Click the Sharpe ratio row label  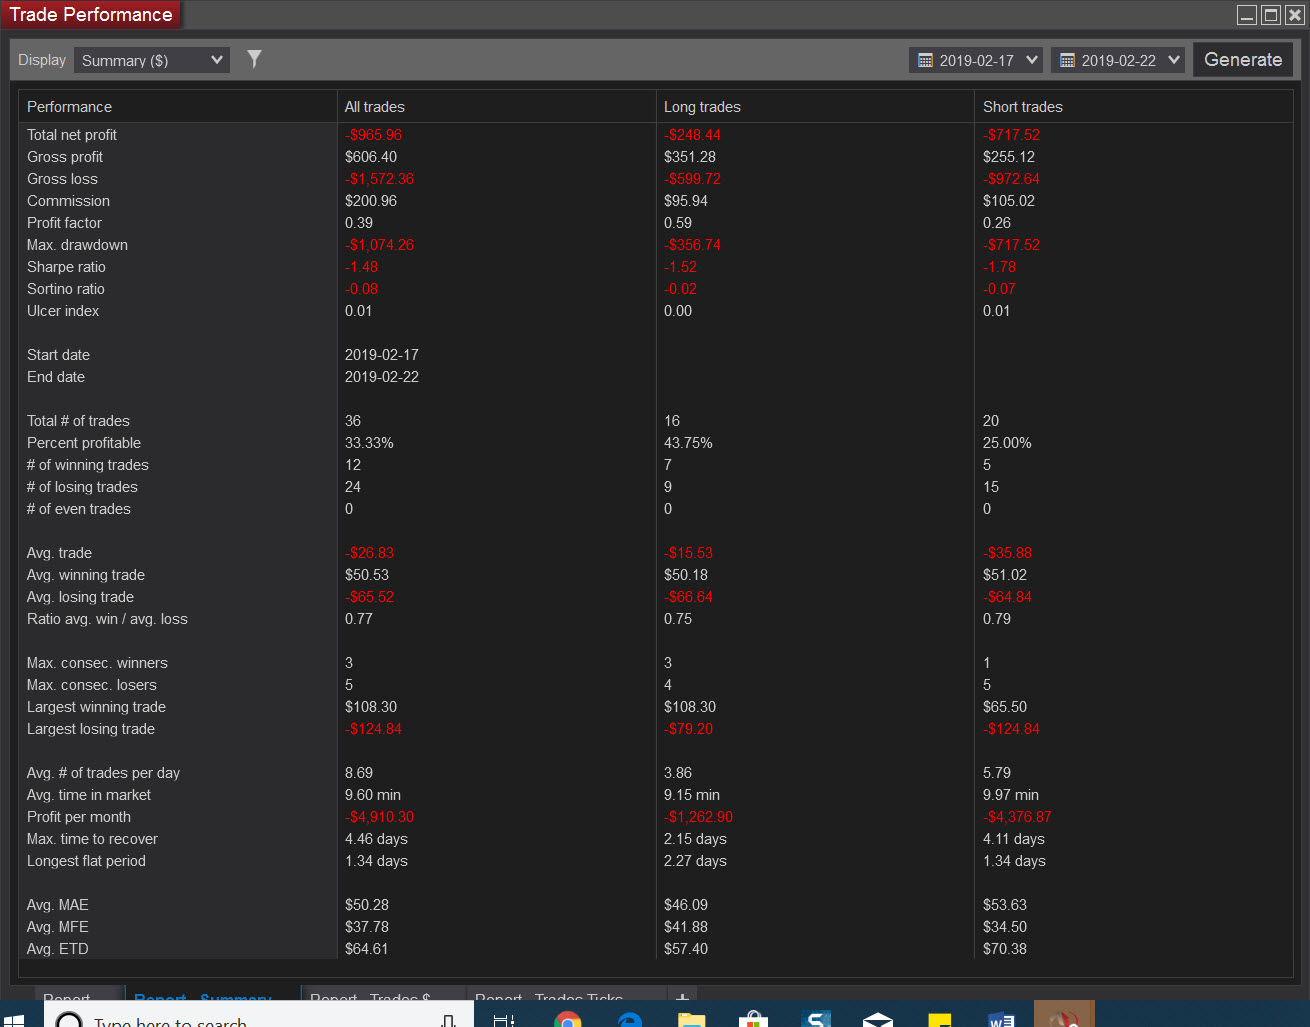(66, 267)
